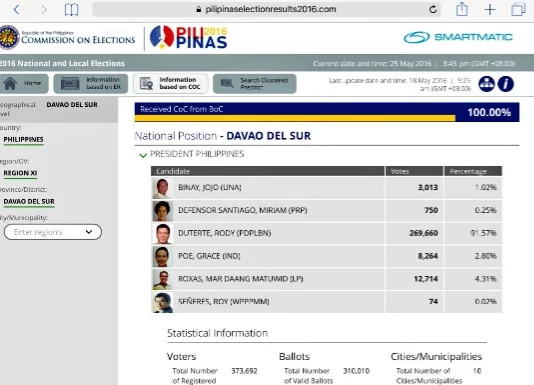Click registered voters value 373,692

(244, 371)
